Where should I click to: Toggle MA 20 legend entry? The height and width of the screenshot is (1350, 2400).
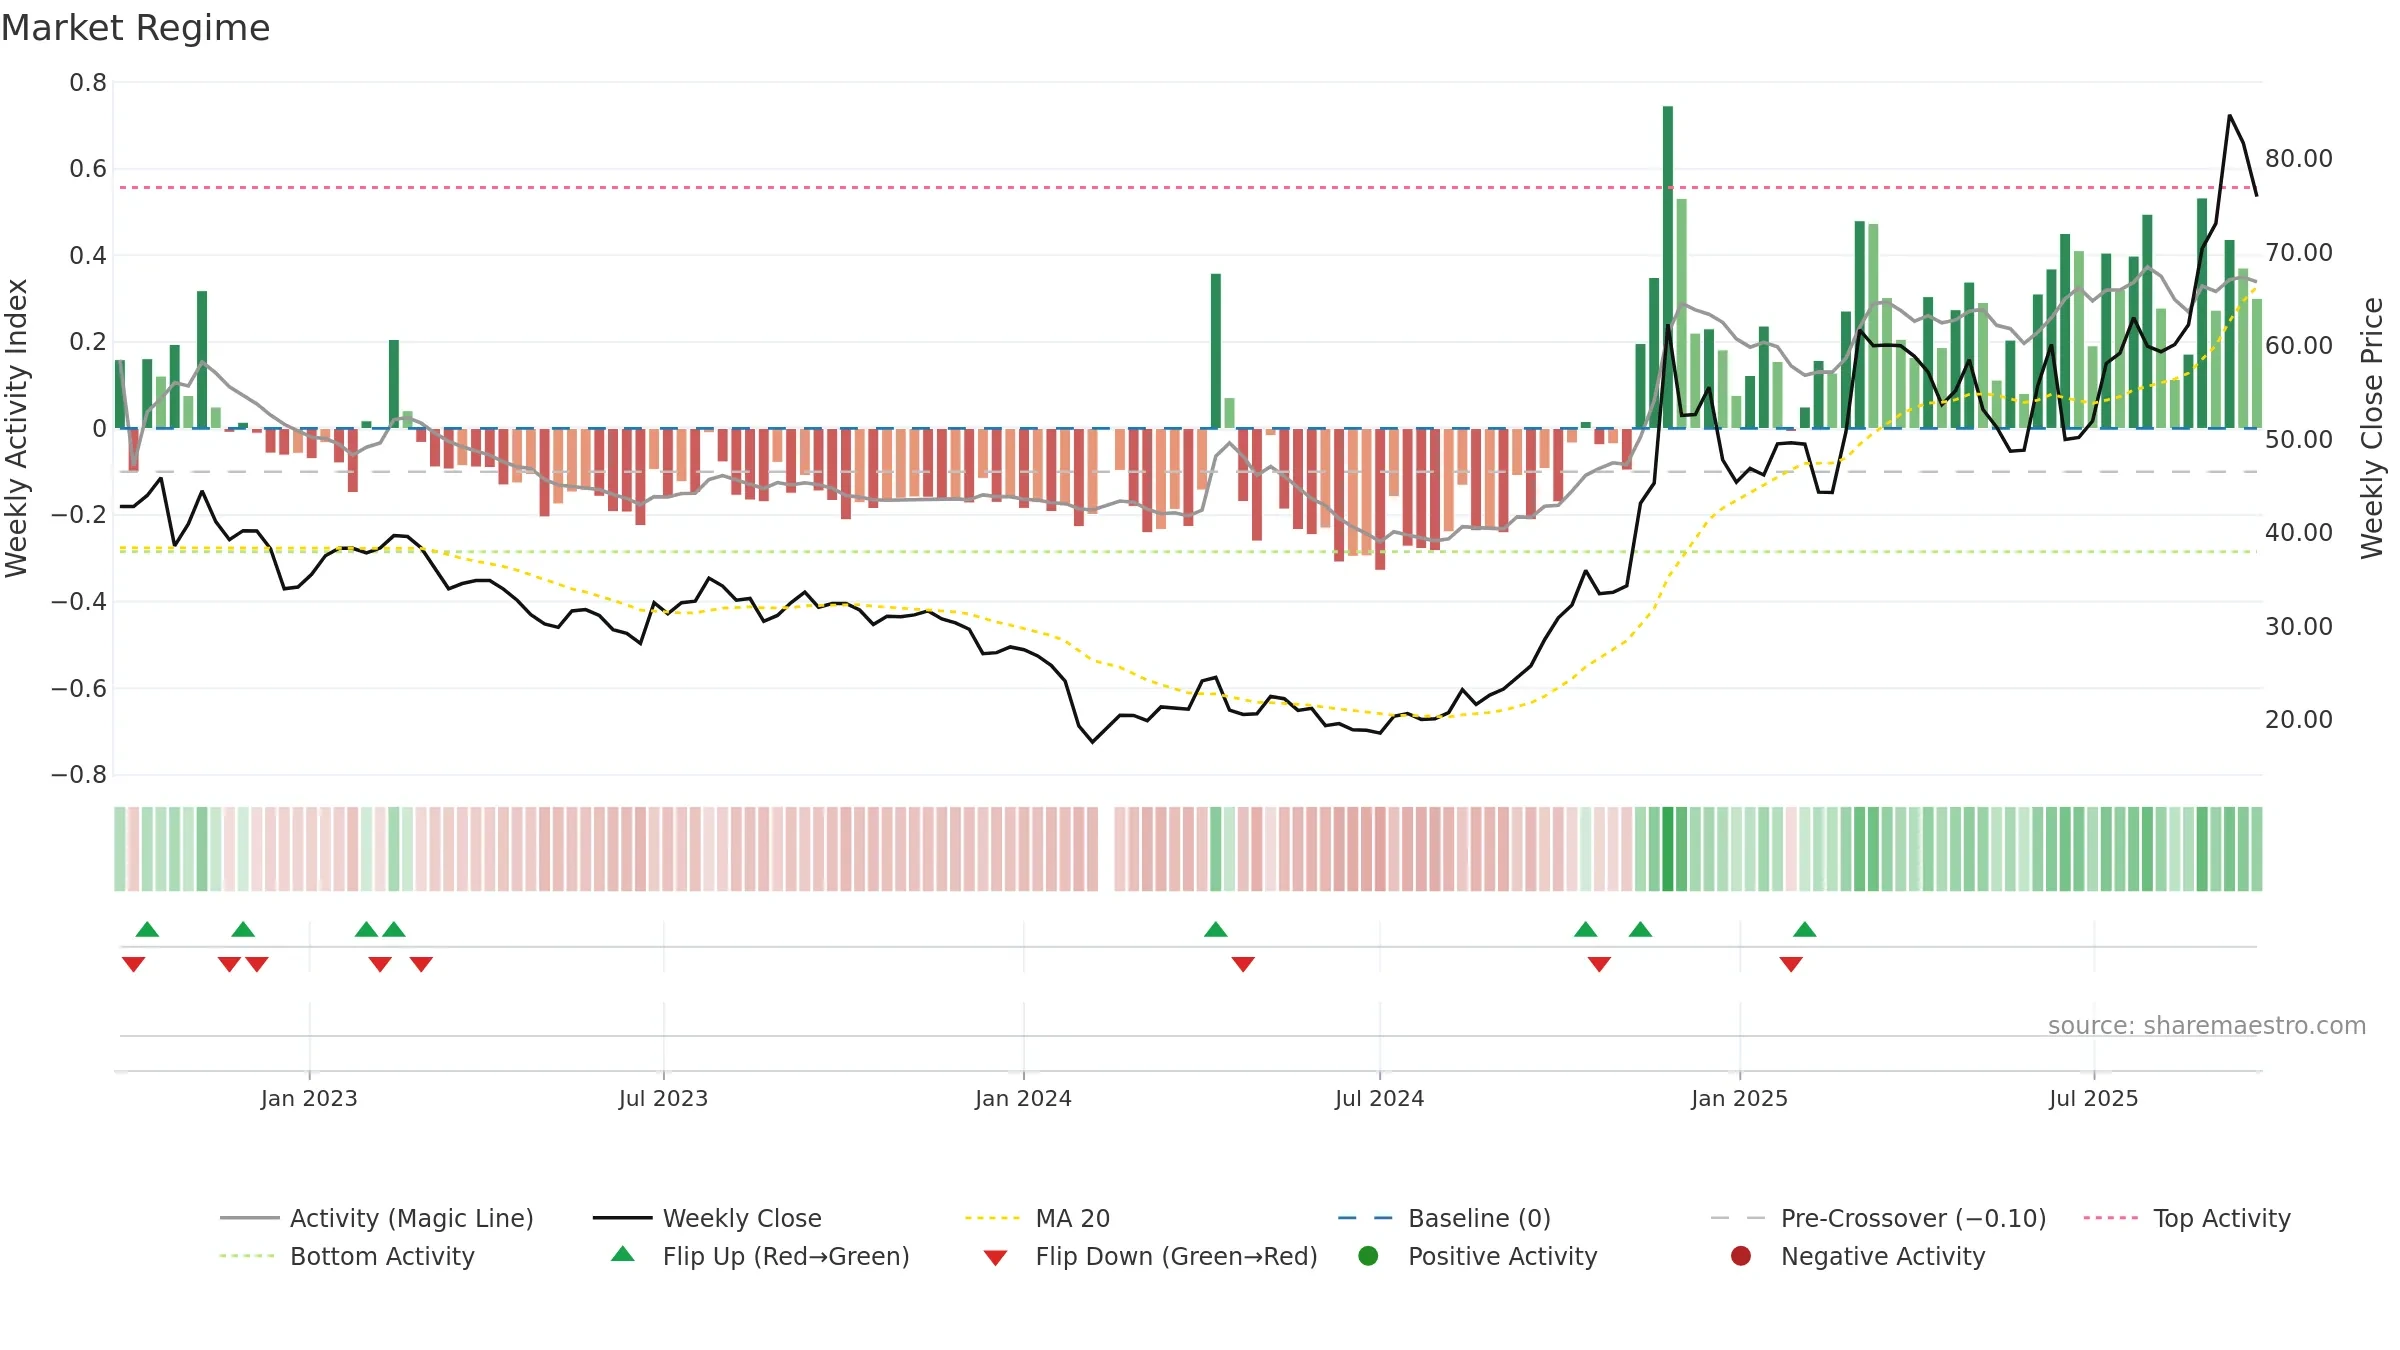coord(1037,1218)
